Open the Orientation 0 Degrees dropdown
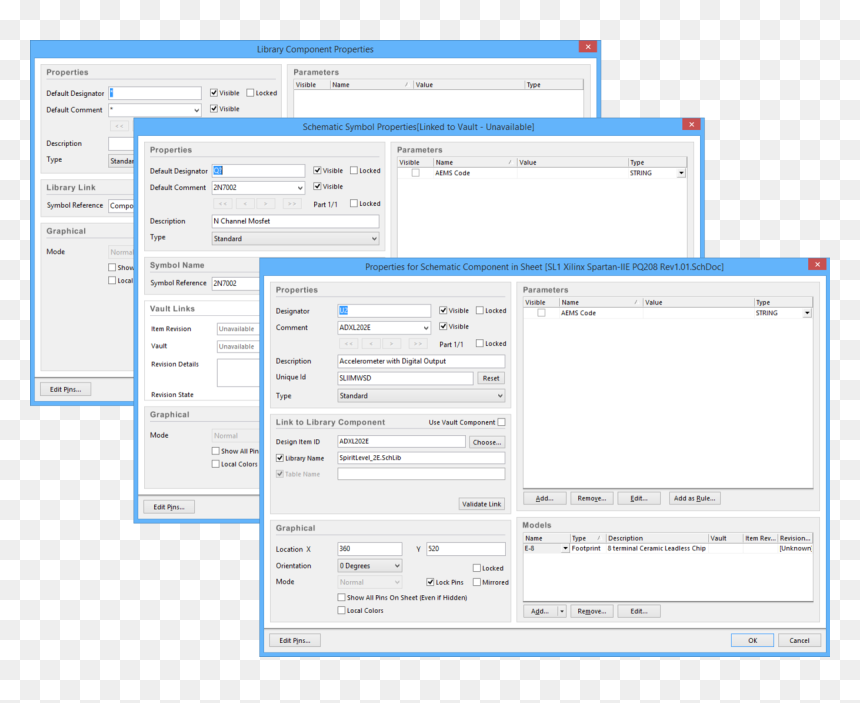This screenshot has width=860, height=703. pyautogui.click(x=397, y=566)
